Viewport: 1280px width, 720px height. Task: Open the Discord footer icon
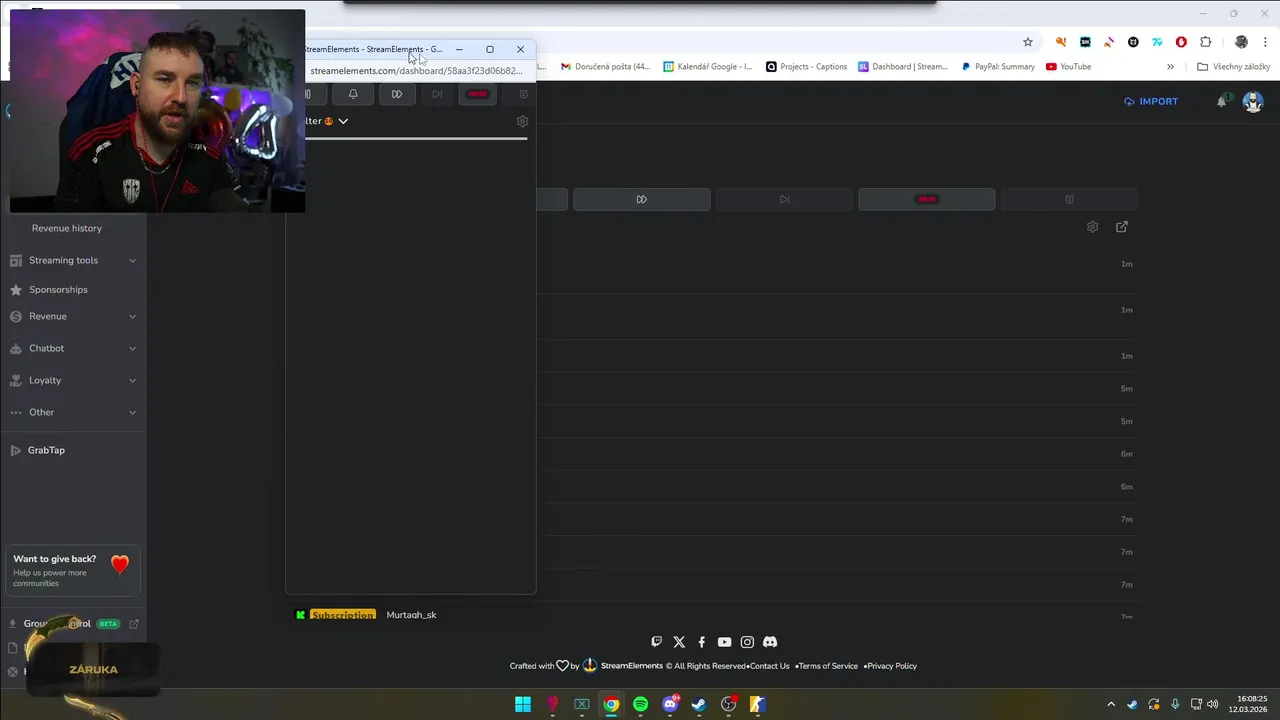pos(770,642)
